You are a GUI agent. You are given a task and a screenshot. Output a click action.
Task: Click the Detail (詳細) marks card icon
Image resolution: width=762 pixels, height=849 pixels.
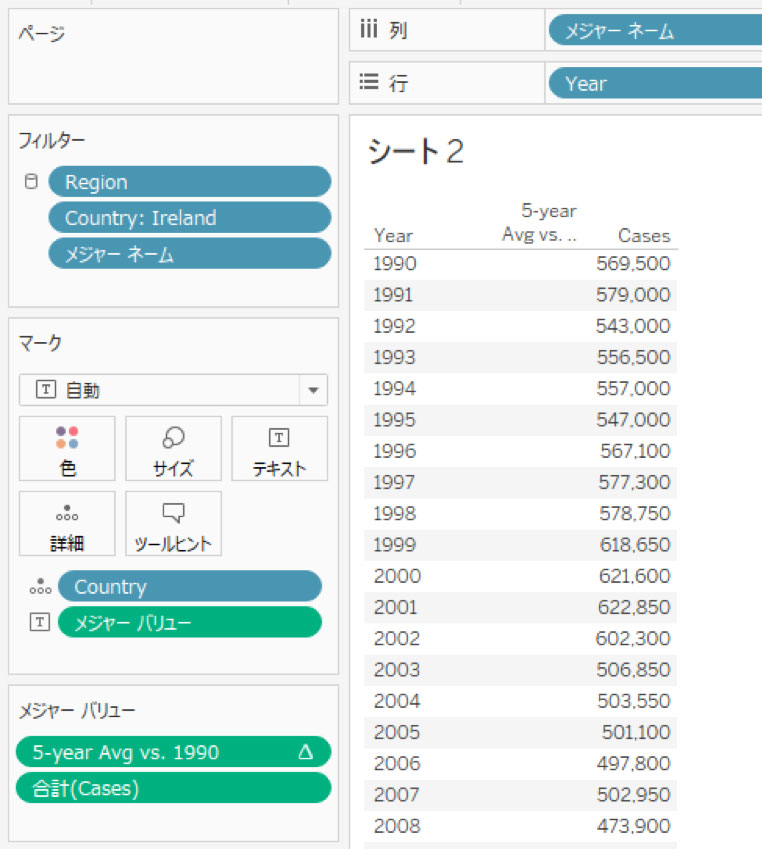click(x=67, y=523)
